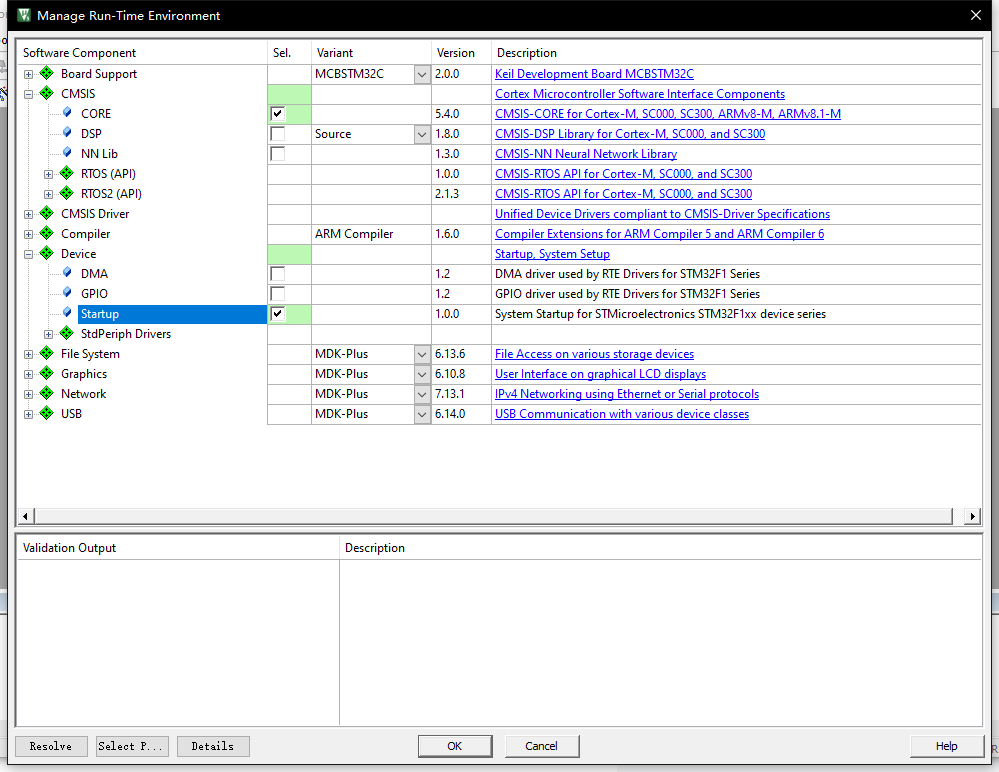This screenshot has height=772, width=999.
Task: Open USB MDK-Plus variant dropdown
Action: [422, 414]
